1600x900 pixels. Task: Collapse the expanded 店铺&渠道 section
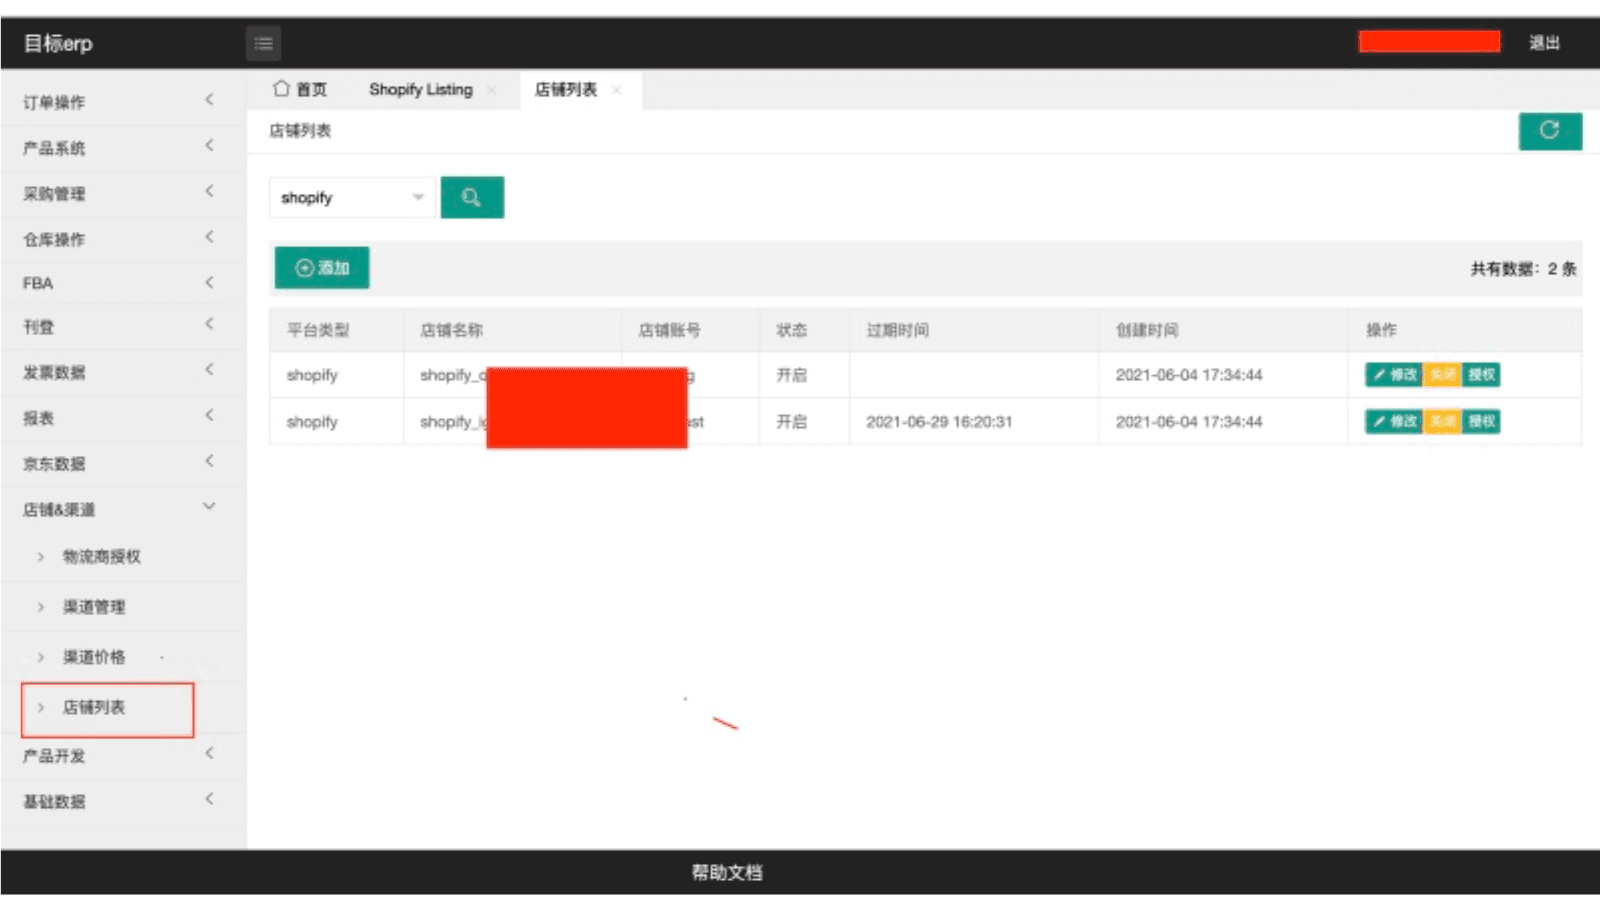tap(208, 507)
